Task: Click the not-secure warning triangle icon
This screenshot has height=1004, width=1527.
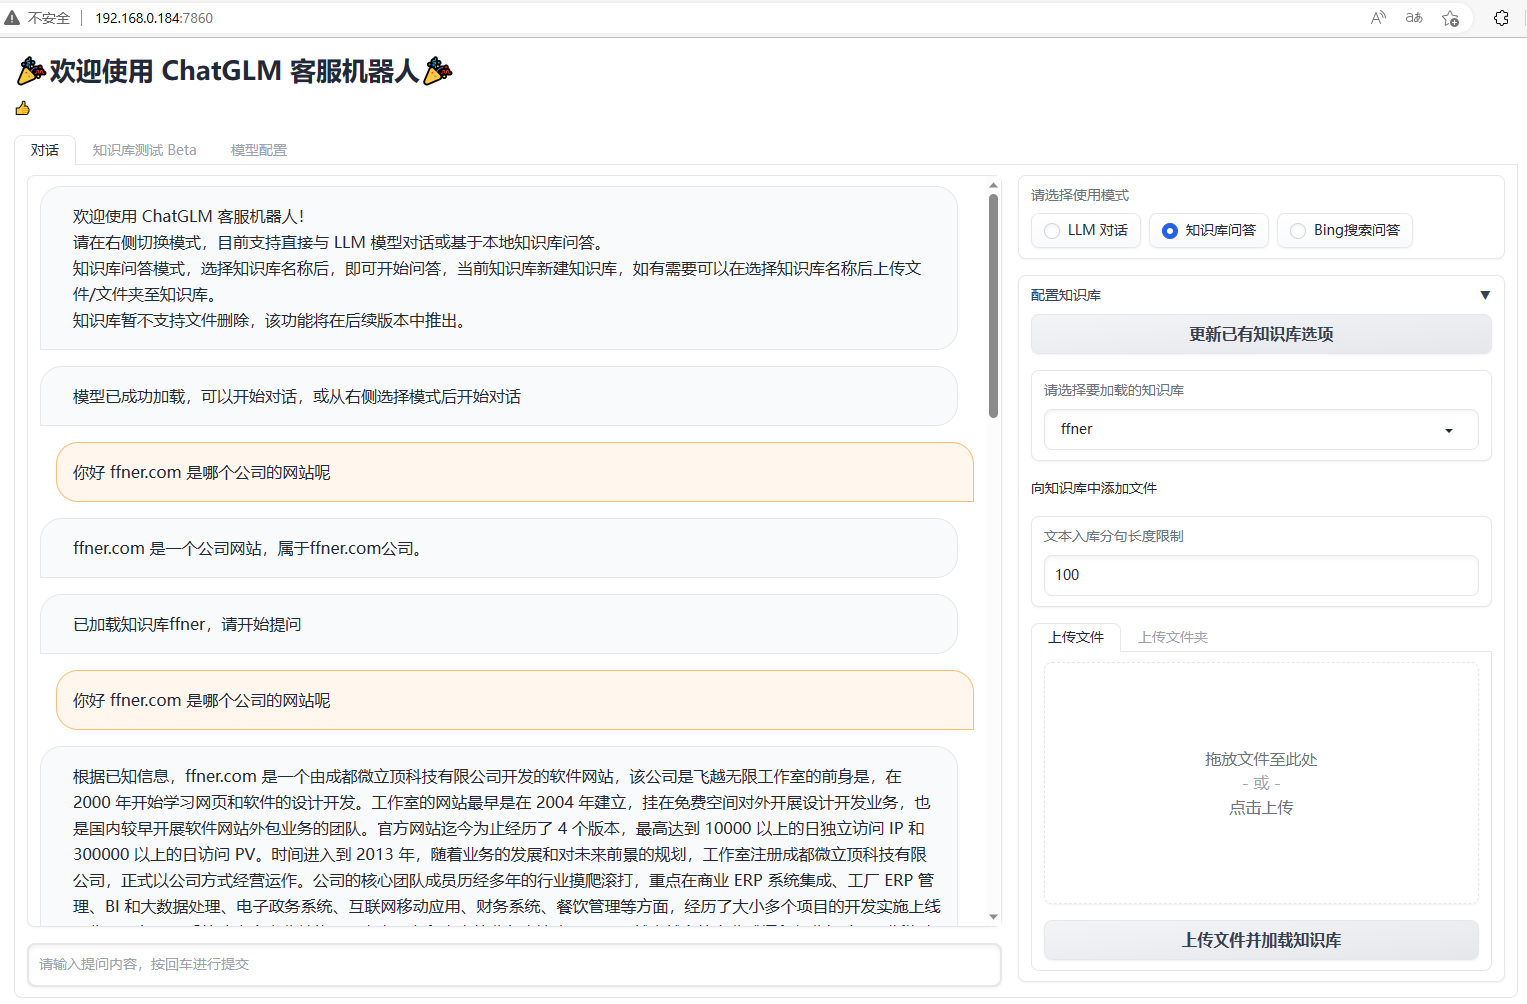Action: tap(12, 18)
